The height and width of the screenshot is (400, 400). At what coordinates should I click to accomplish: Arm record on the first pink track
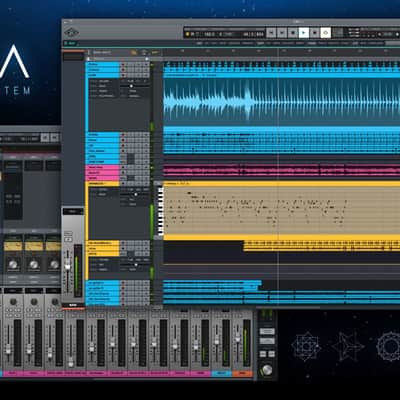(x=123, y=167)
